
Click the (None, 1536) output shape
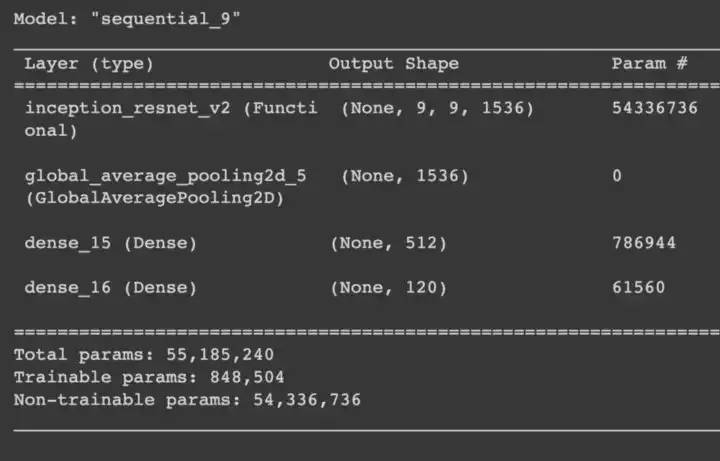[404, 176]
